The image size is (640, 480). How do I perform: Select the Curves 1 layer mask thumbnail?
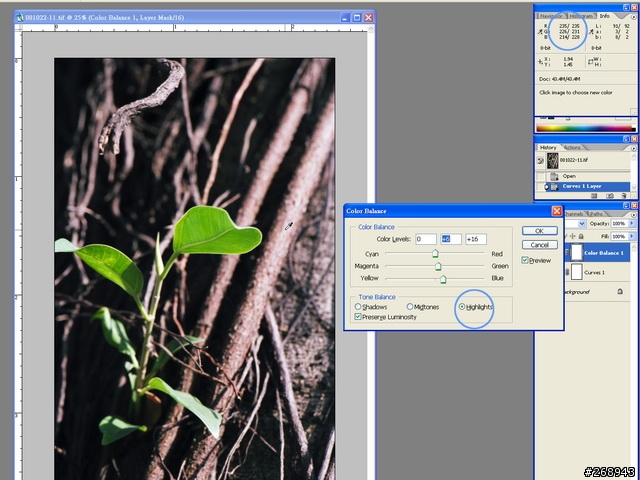pos(576,272)
